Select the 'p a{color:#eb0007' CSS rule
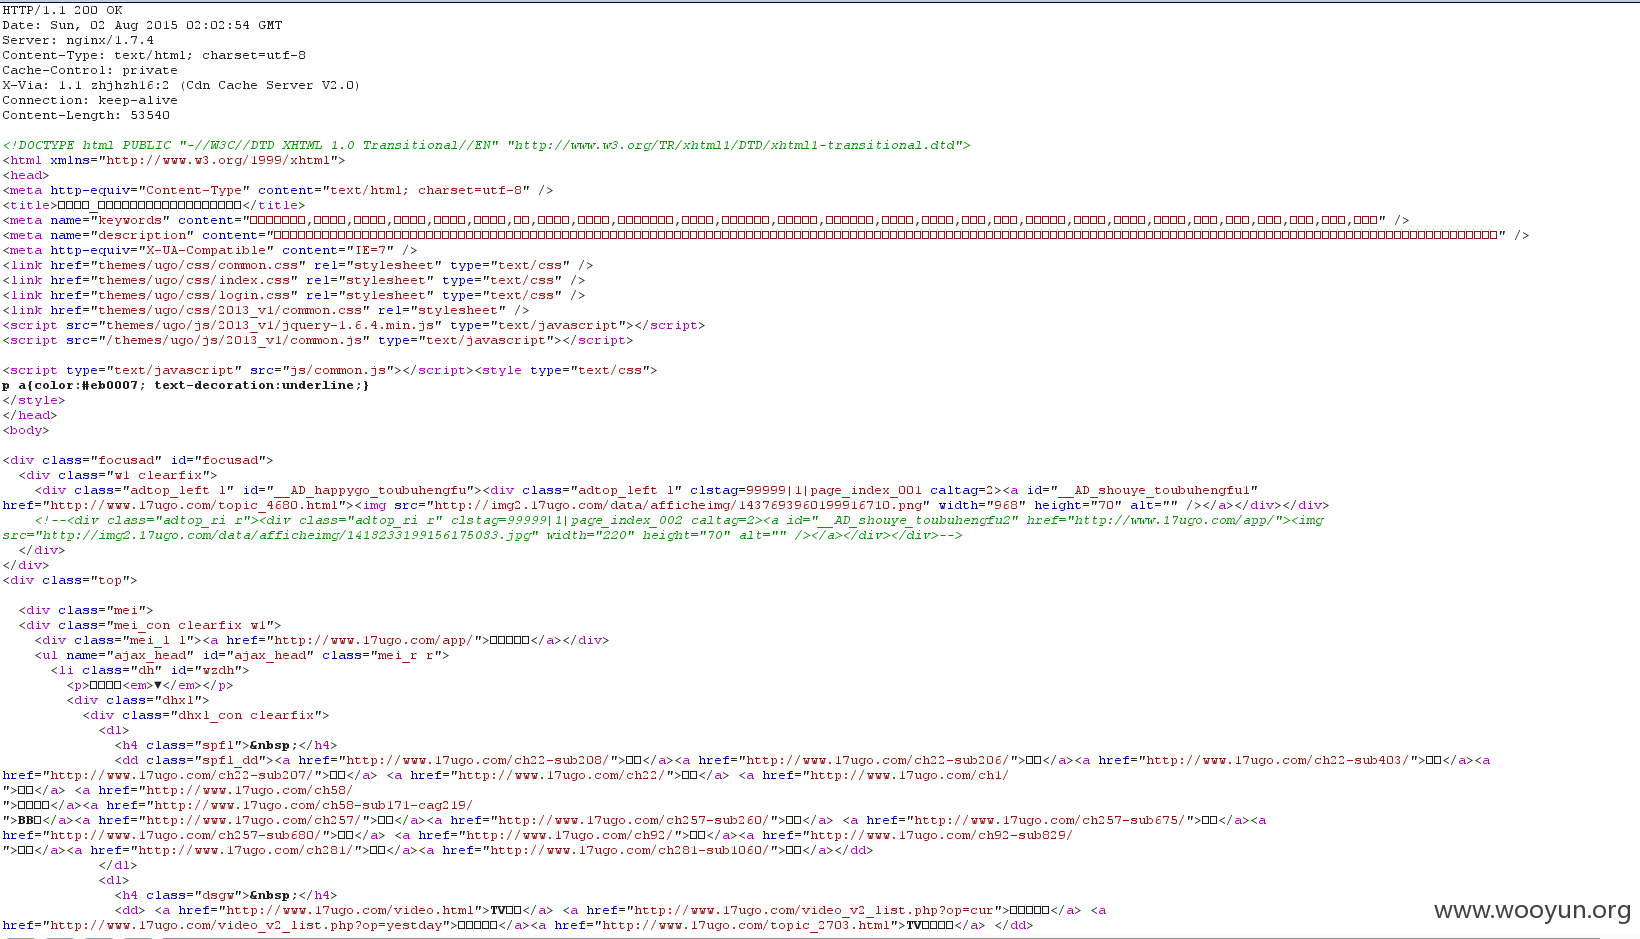 [186, 385]
